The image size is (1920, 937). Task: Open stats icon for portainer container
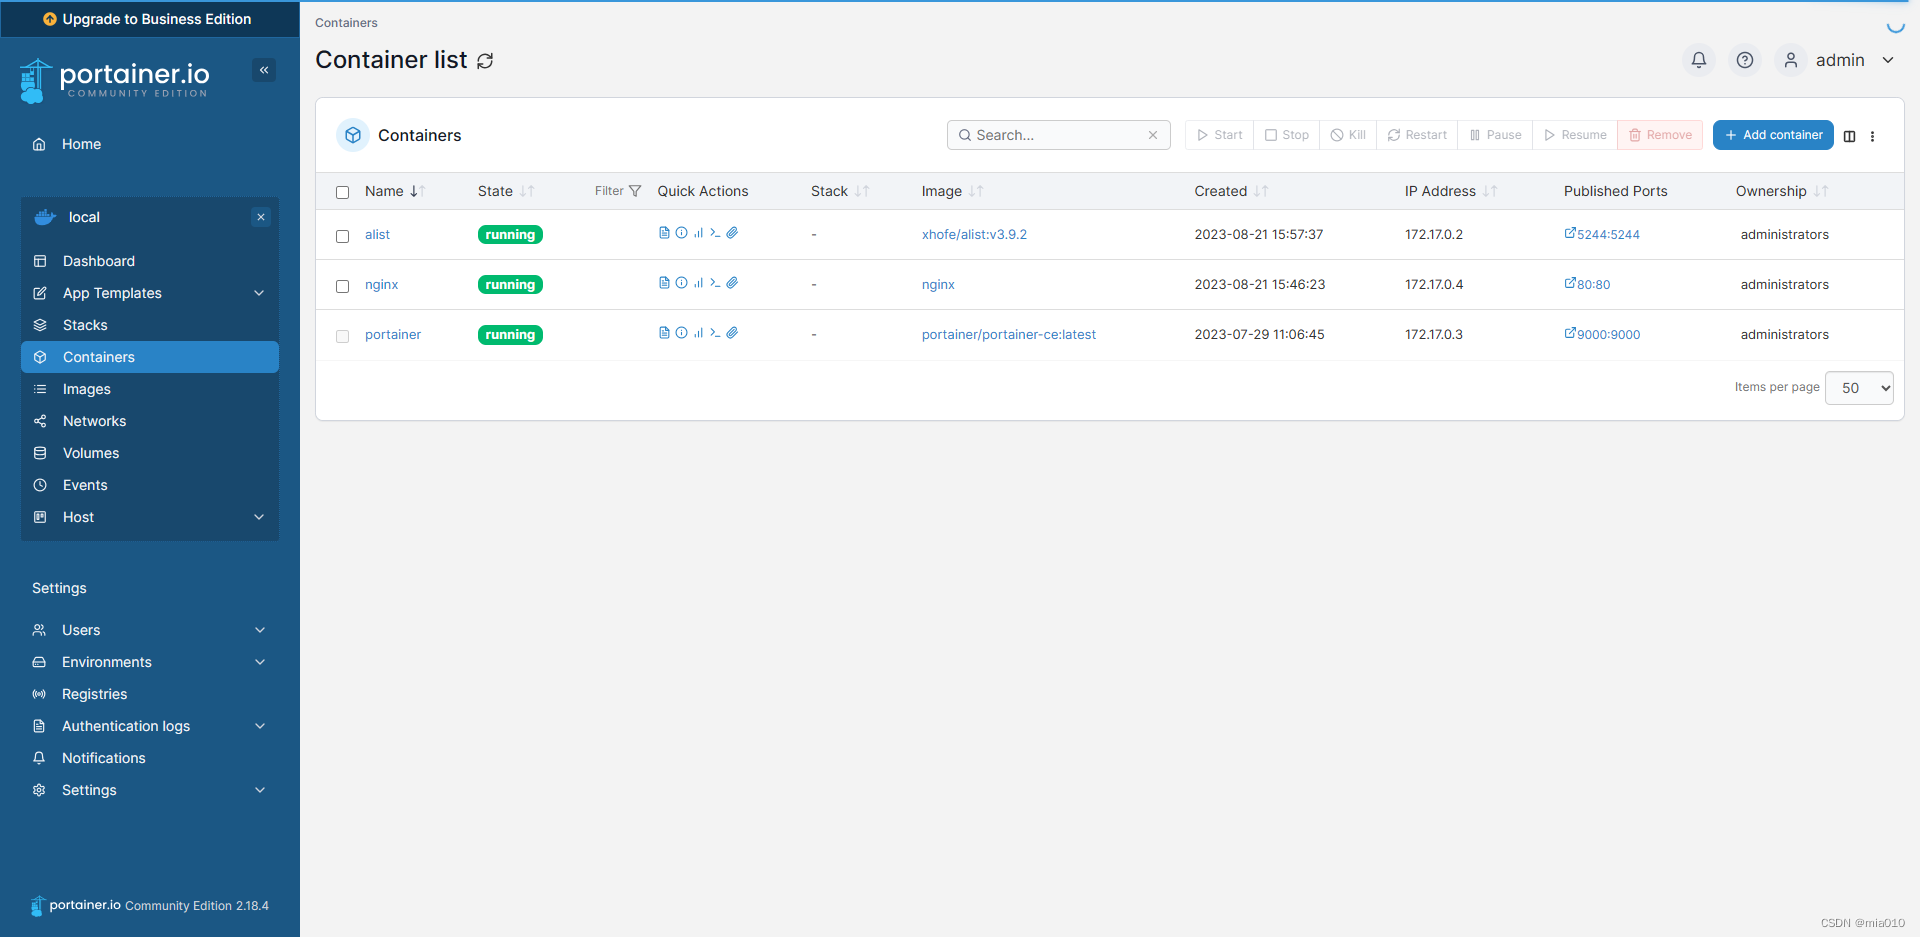pos(698,333)
